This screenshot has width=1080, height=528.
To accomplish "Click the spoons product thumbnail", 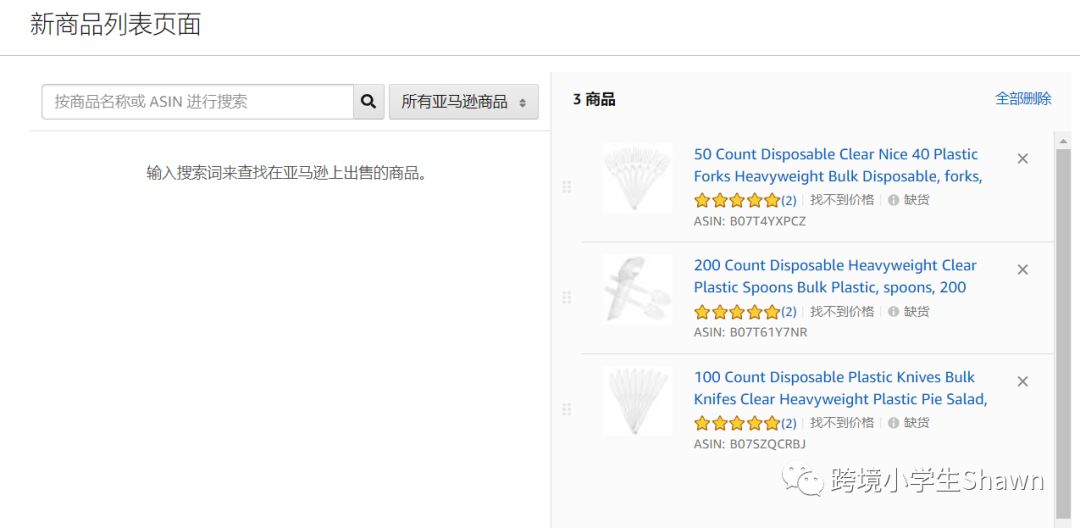I will pyautogui.click(x=638, y=289).
